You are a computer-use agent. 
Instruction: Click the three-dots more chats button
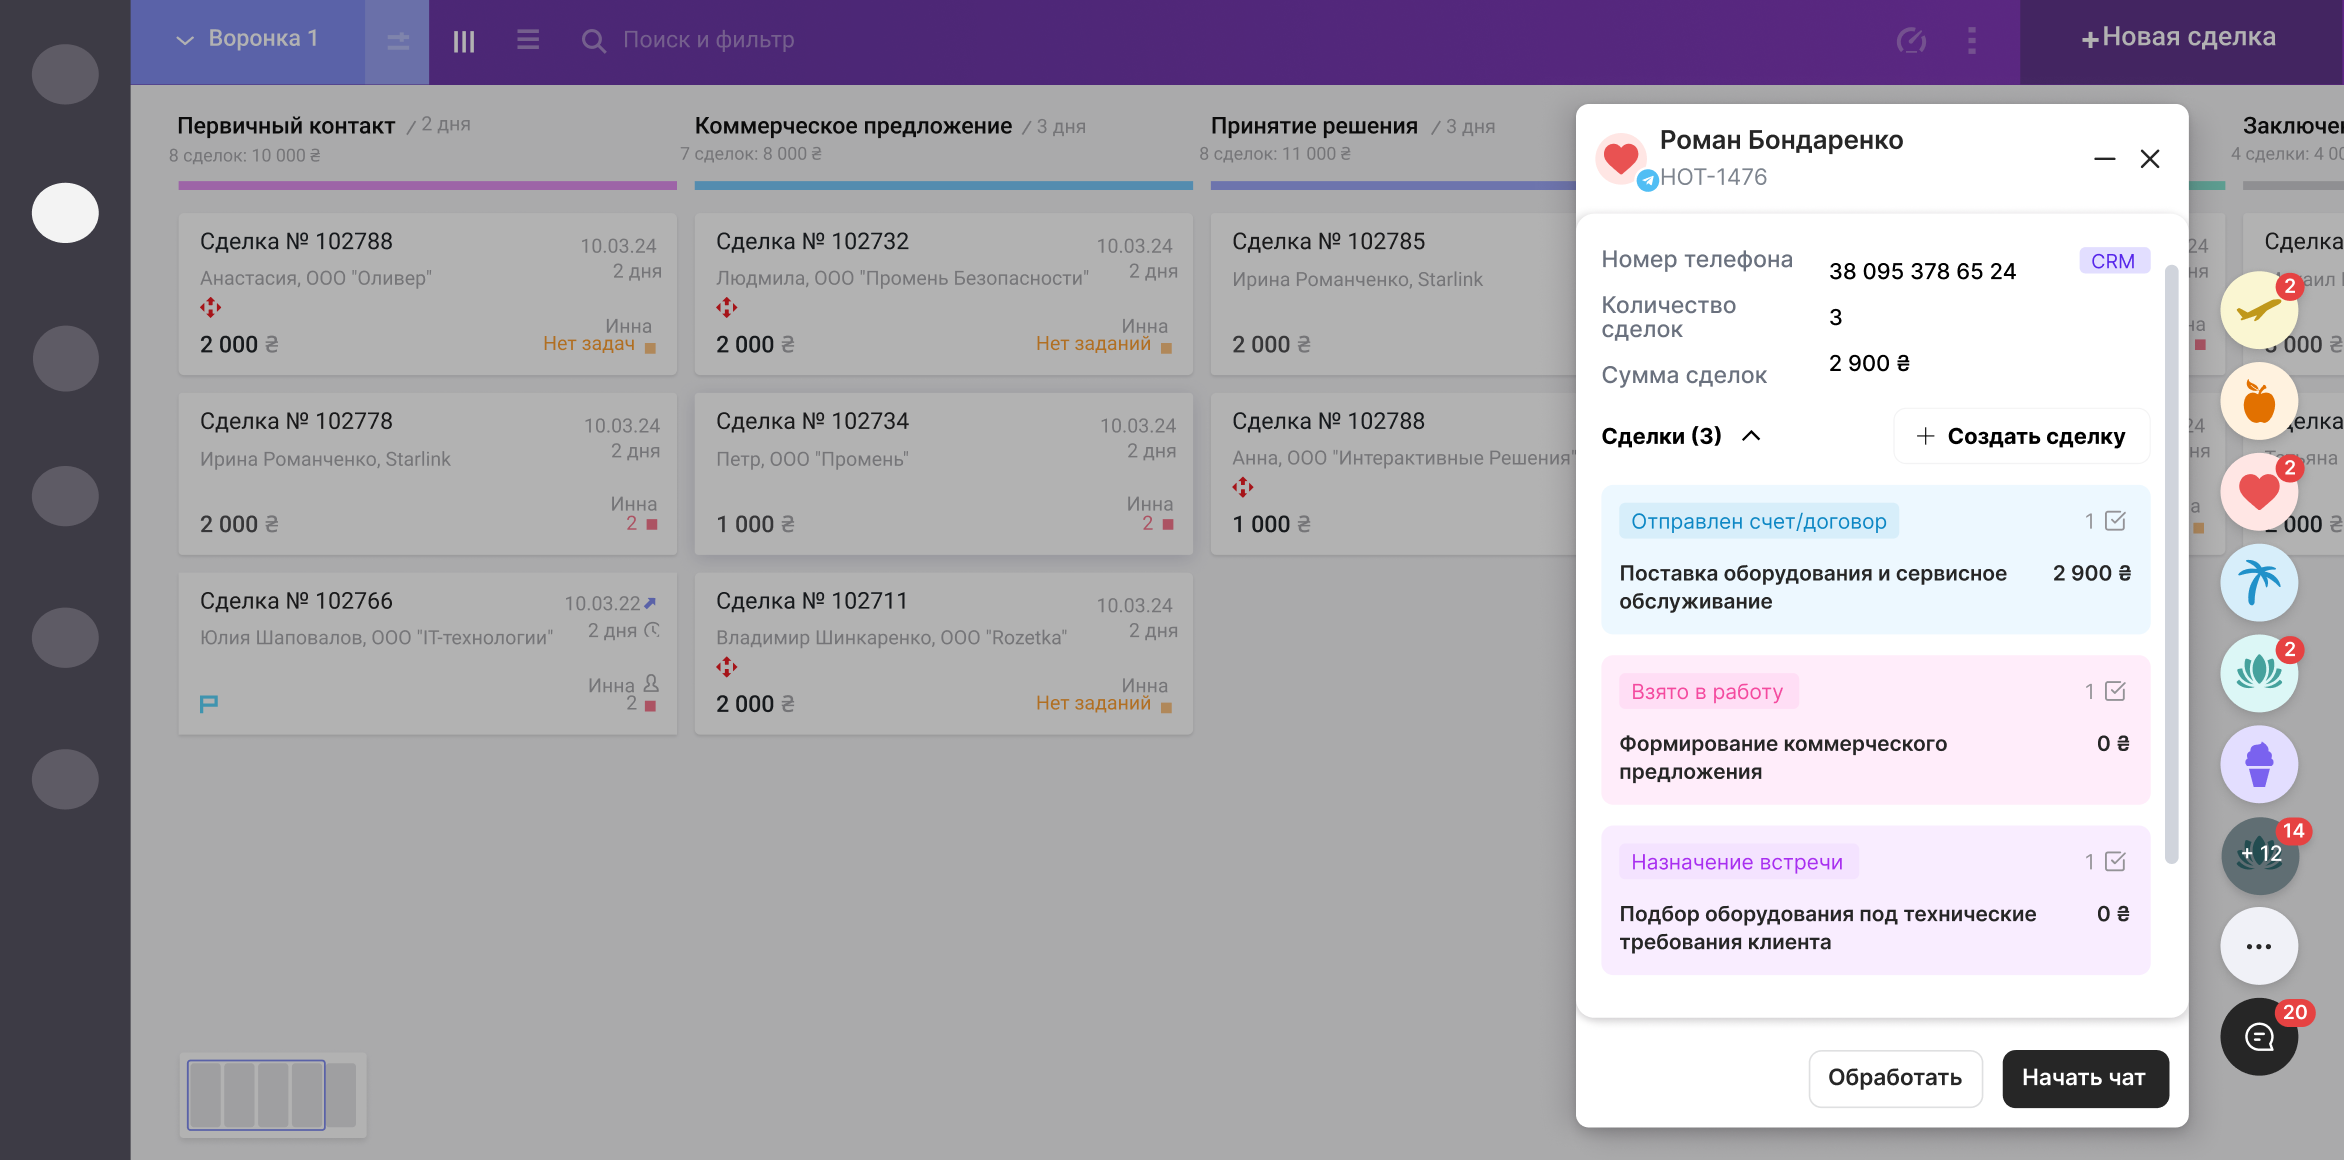tap(2258, 946)
